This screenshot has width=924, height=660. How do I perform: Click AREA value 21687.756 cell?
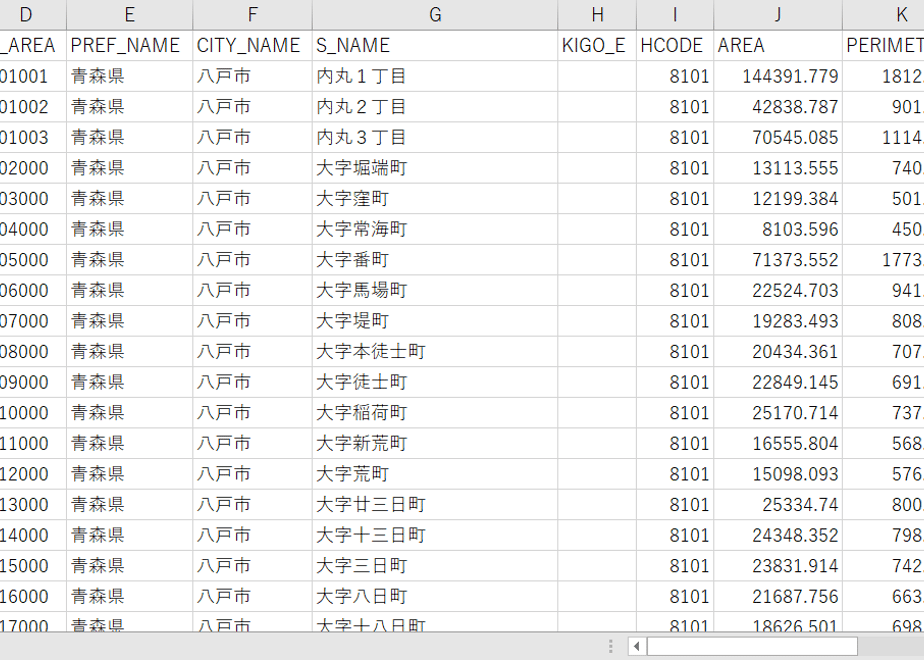tap(778, 596)
